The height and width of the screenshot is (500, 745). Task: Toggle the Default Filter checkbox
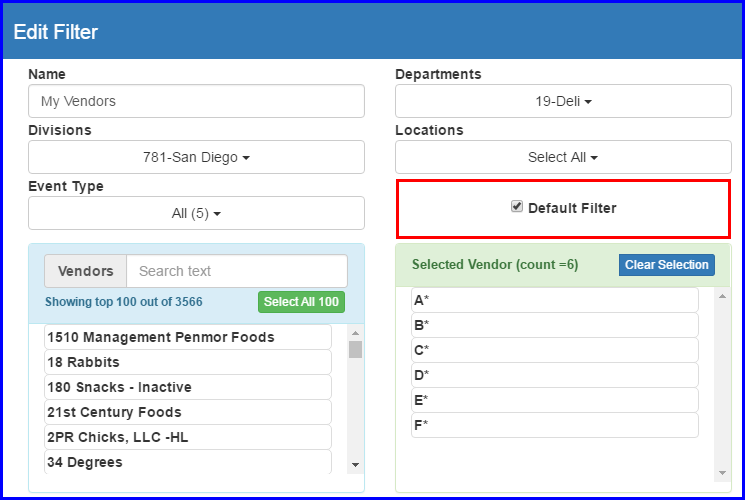point(517,207)
